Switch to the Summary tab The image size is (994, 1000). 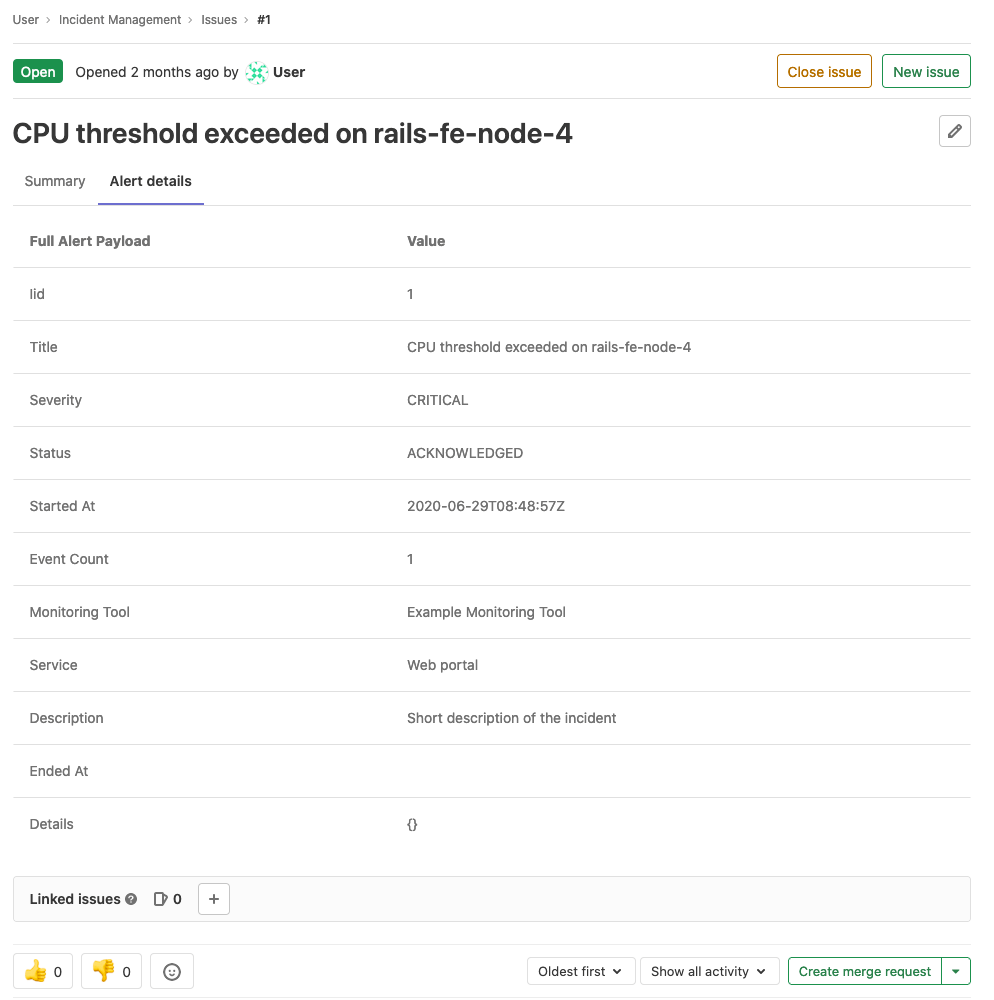click(x=55, y=181)
